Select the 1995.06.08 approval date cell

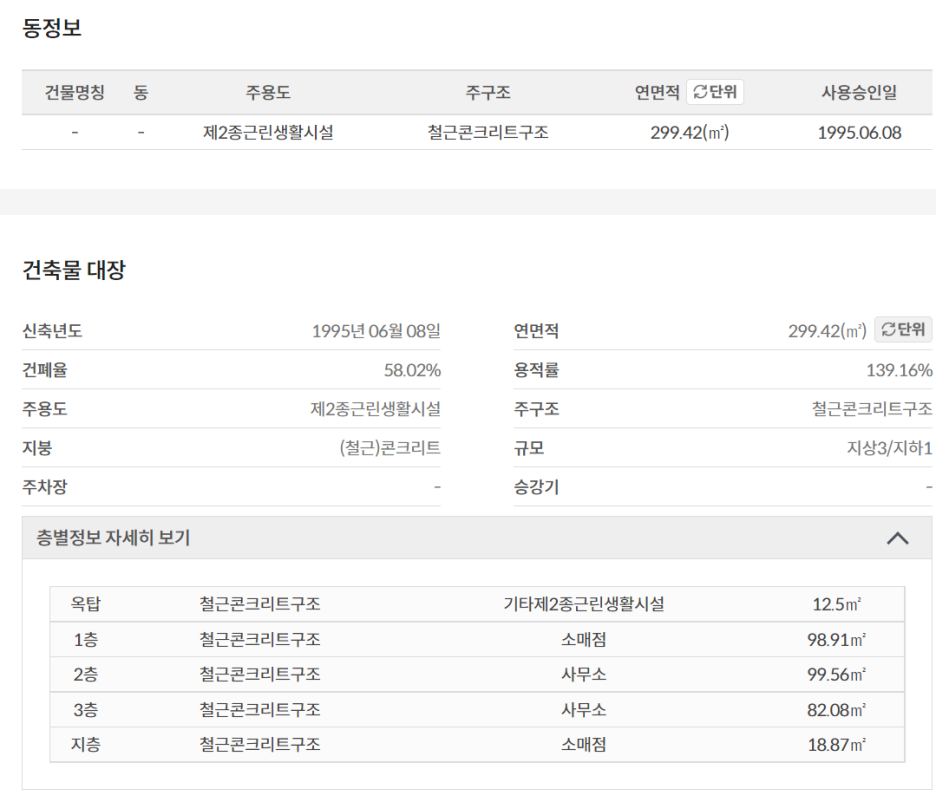coord(859,132)
